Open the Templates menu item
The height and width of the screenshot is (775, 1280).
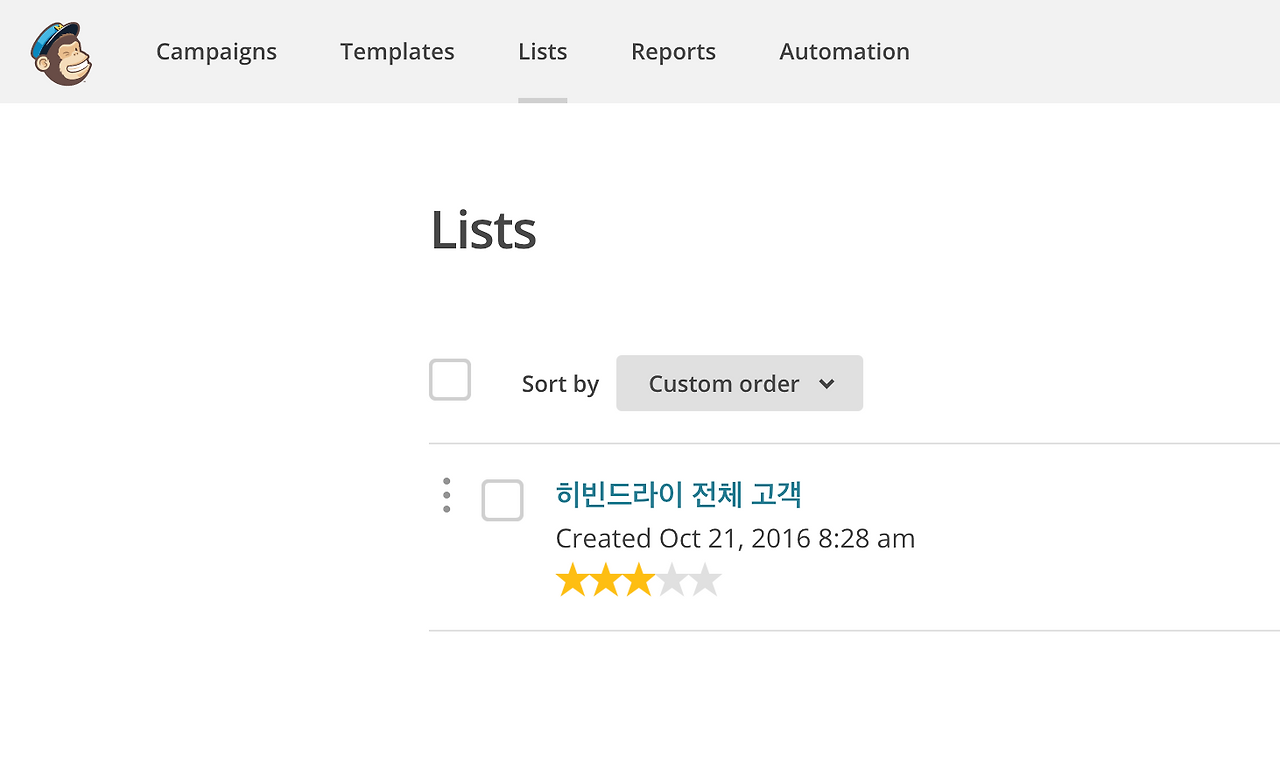pyautogui.click(x=397, y=51)
